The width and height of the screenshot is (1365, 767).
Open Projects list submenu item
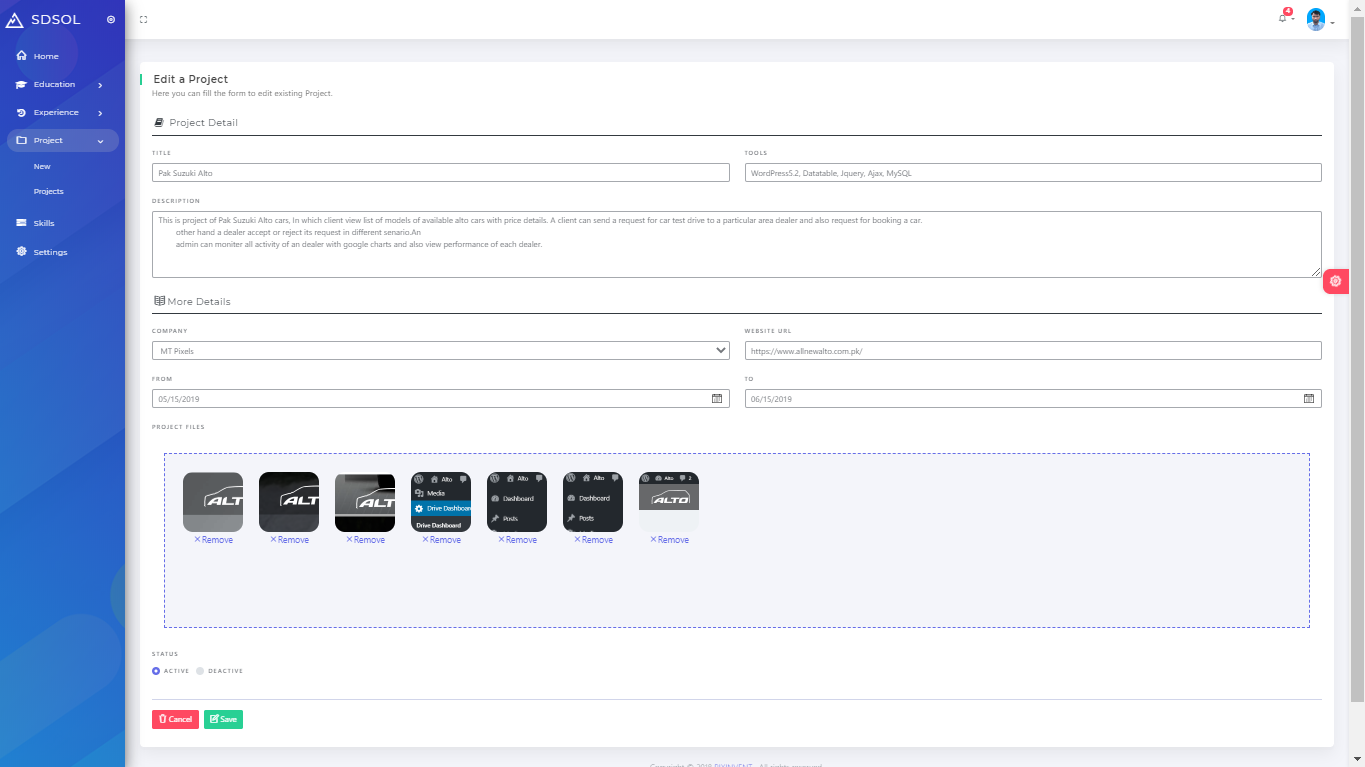coord(48,191)
